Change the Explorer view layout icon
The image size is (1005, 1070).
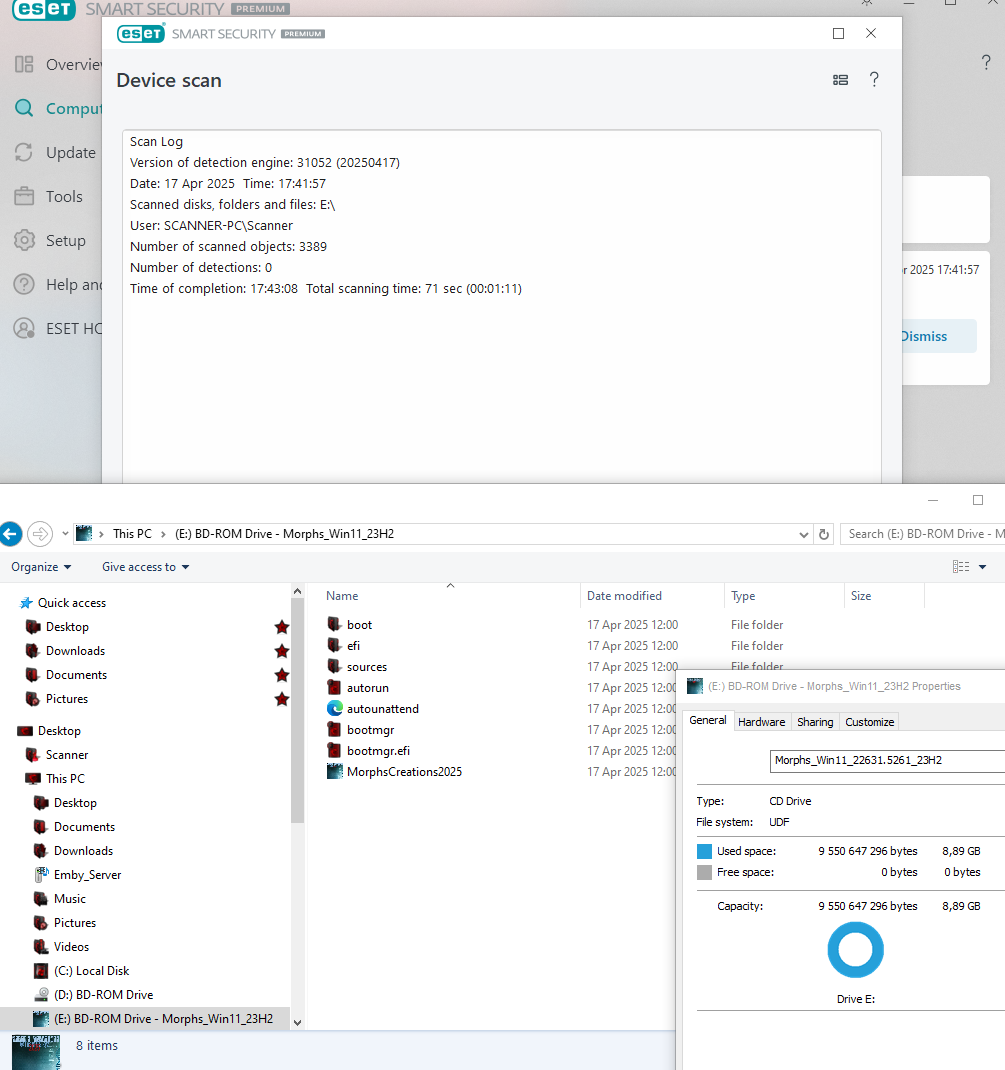click(x=961, y=566)
